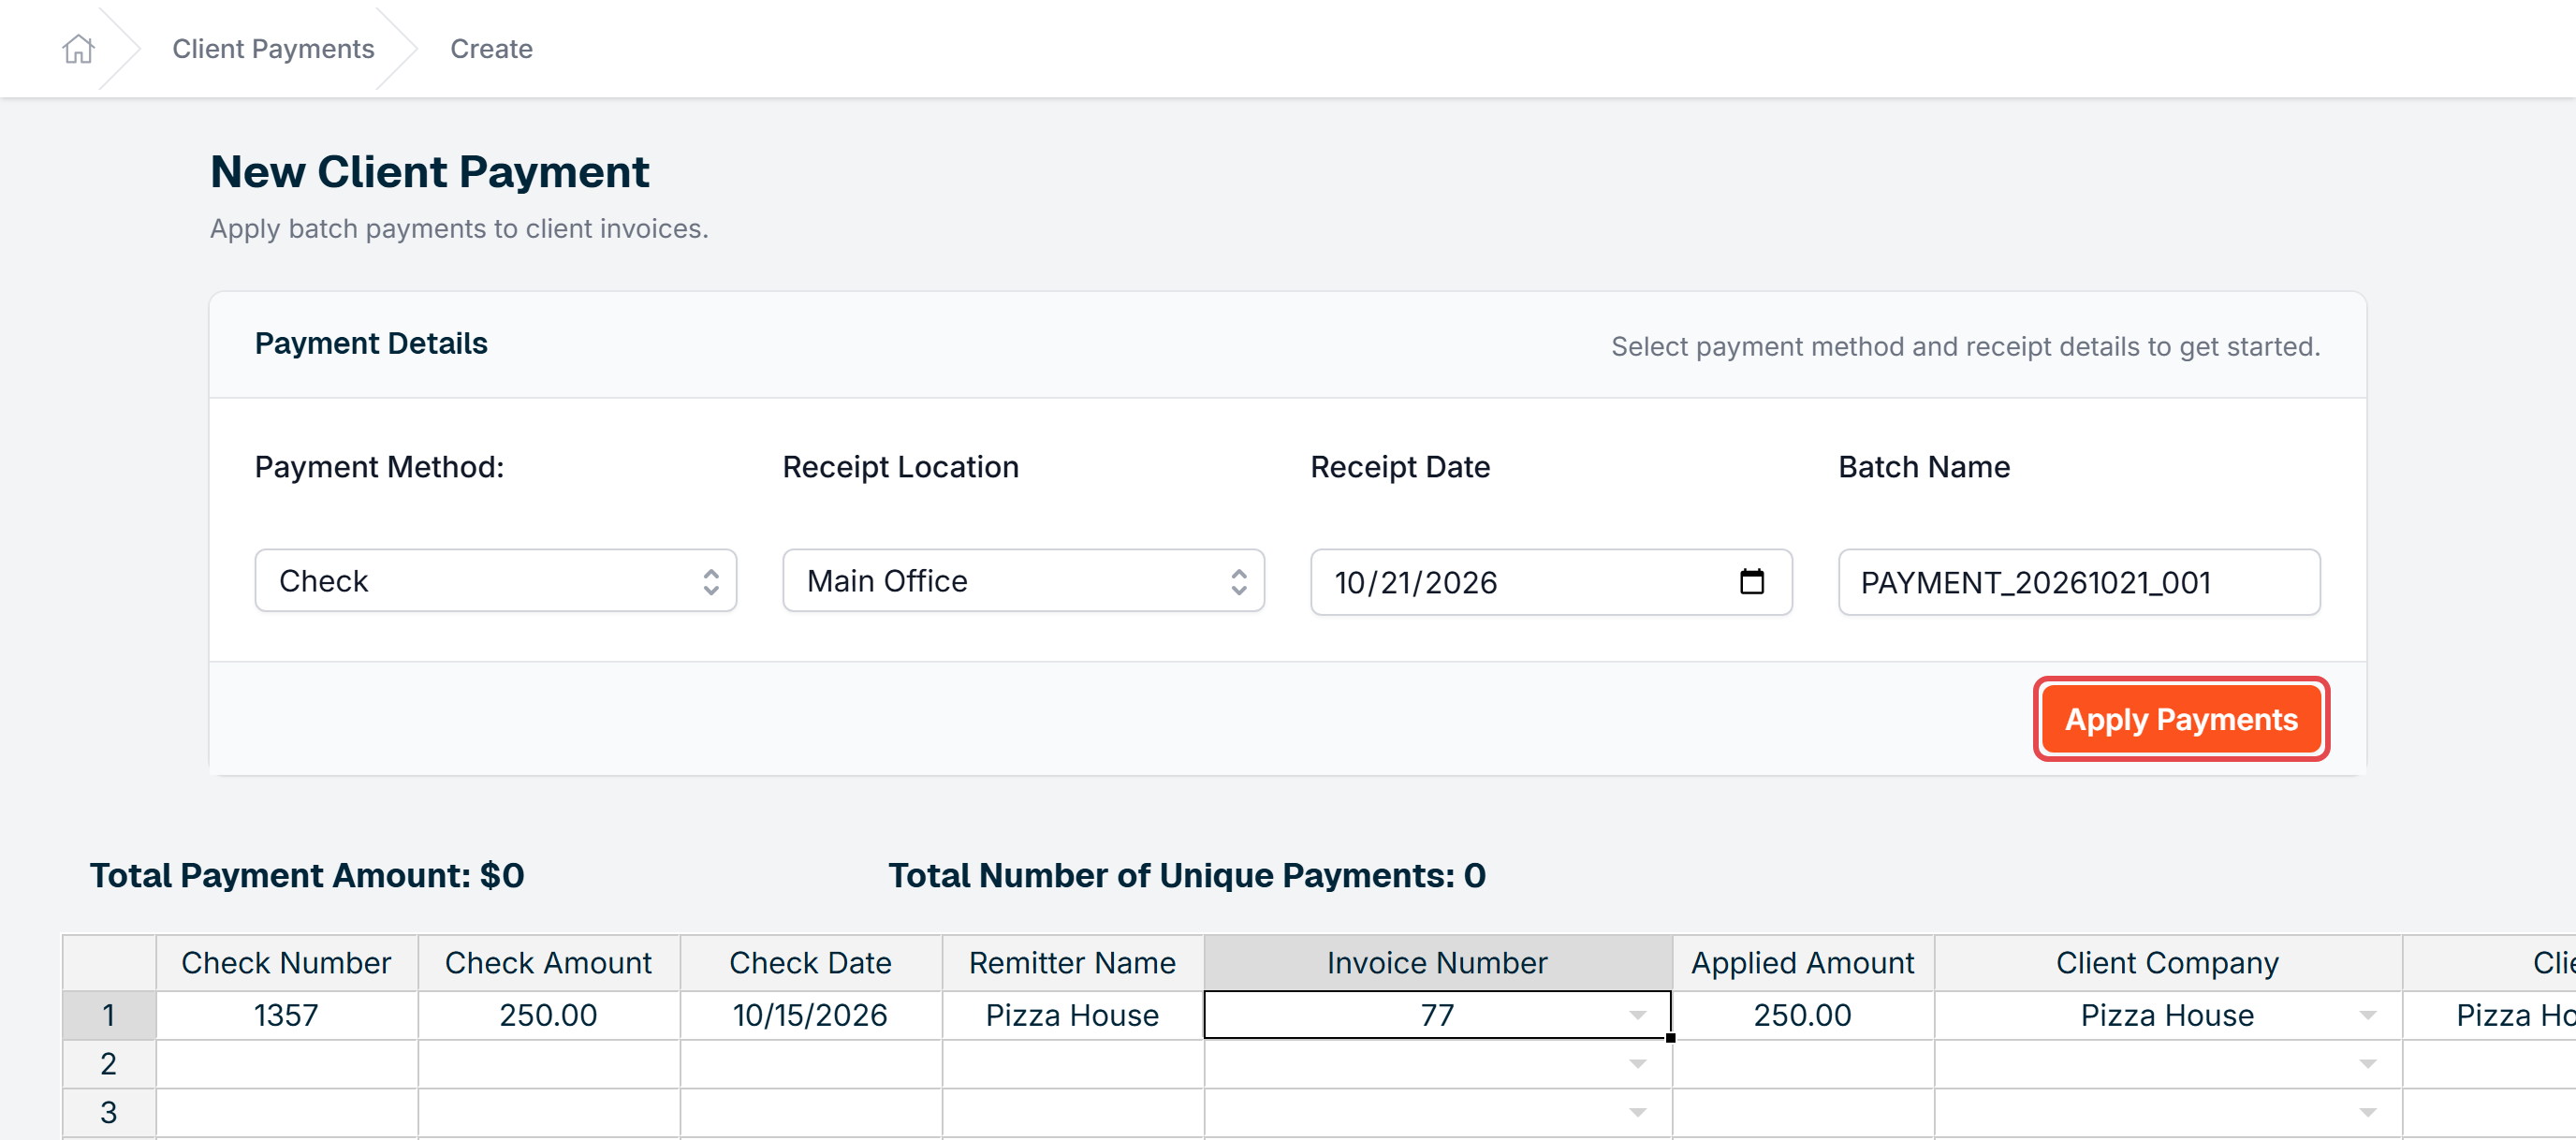
Task: Click Client Company cell Pizza House
Action: pyautogui.click(x=2167, y=1016)
